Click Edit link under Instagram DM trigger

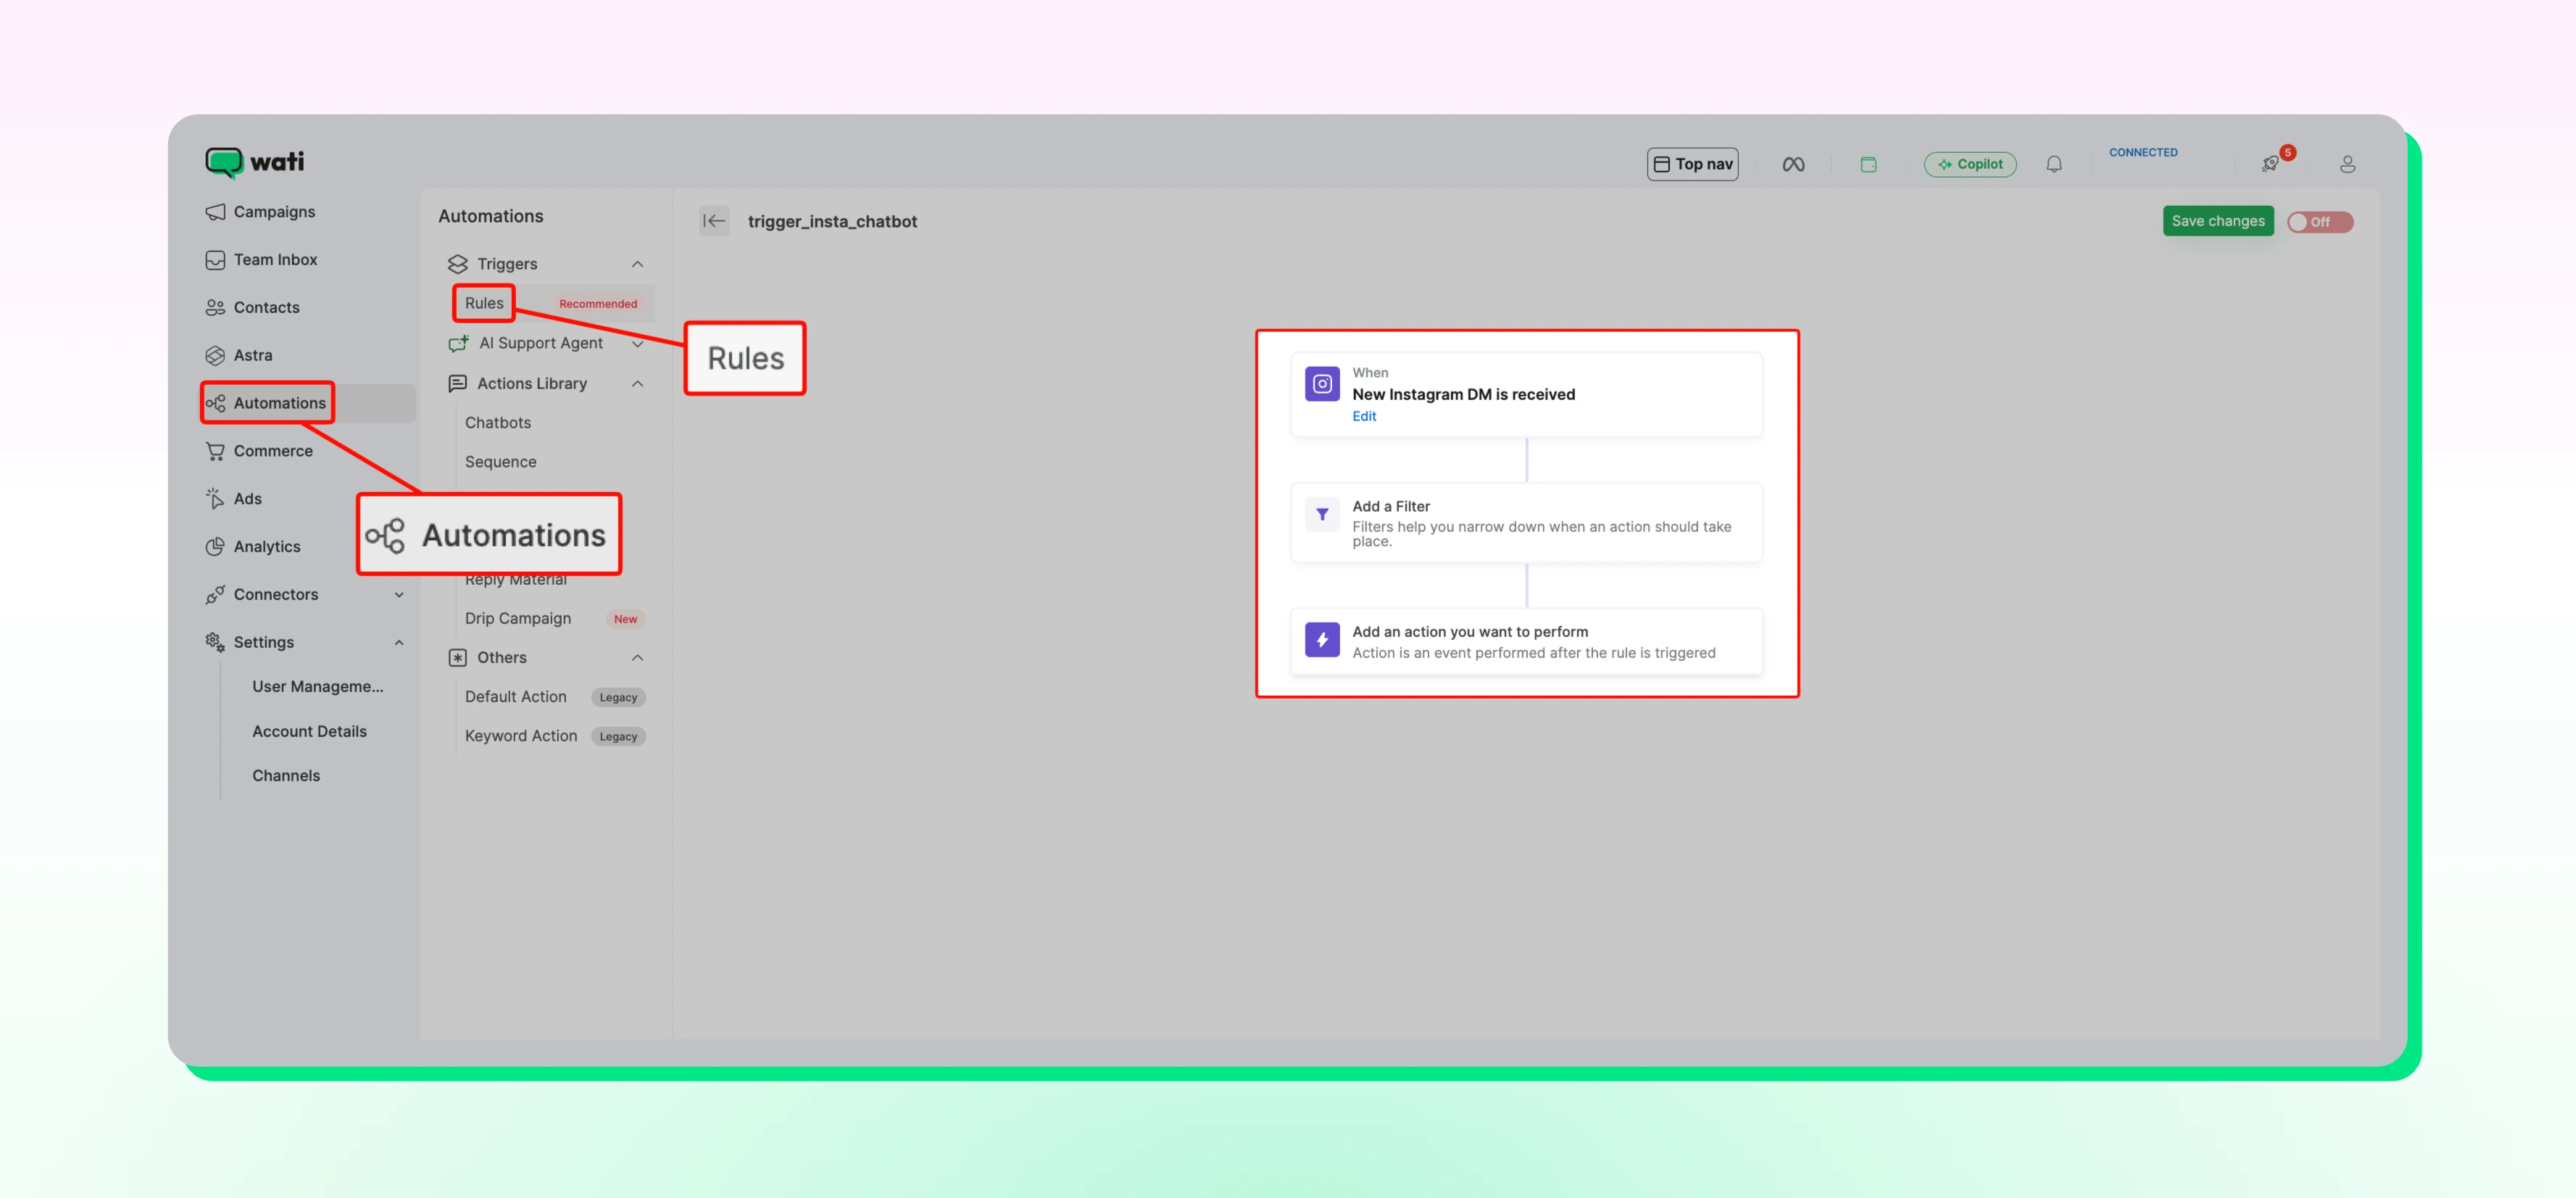(1364, 417)
